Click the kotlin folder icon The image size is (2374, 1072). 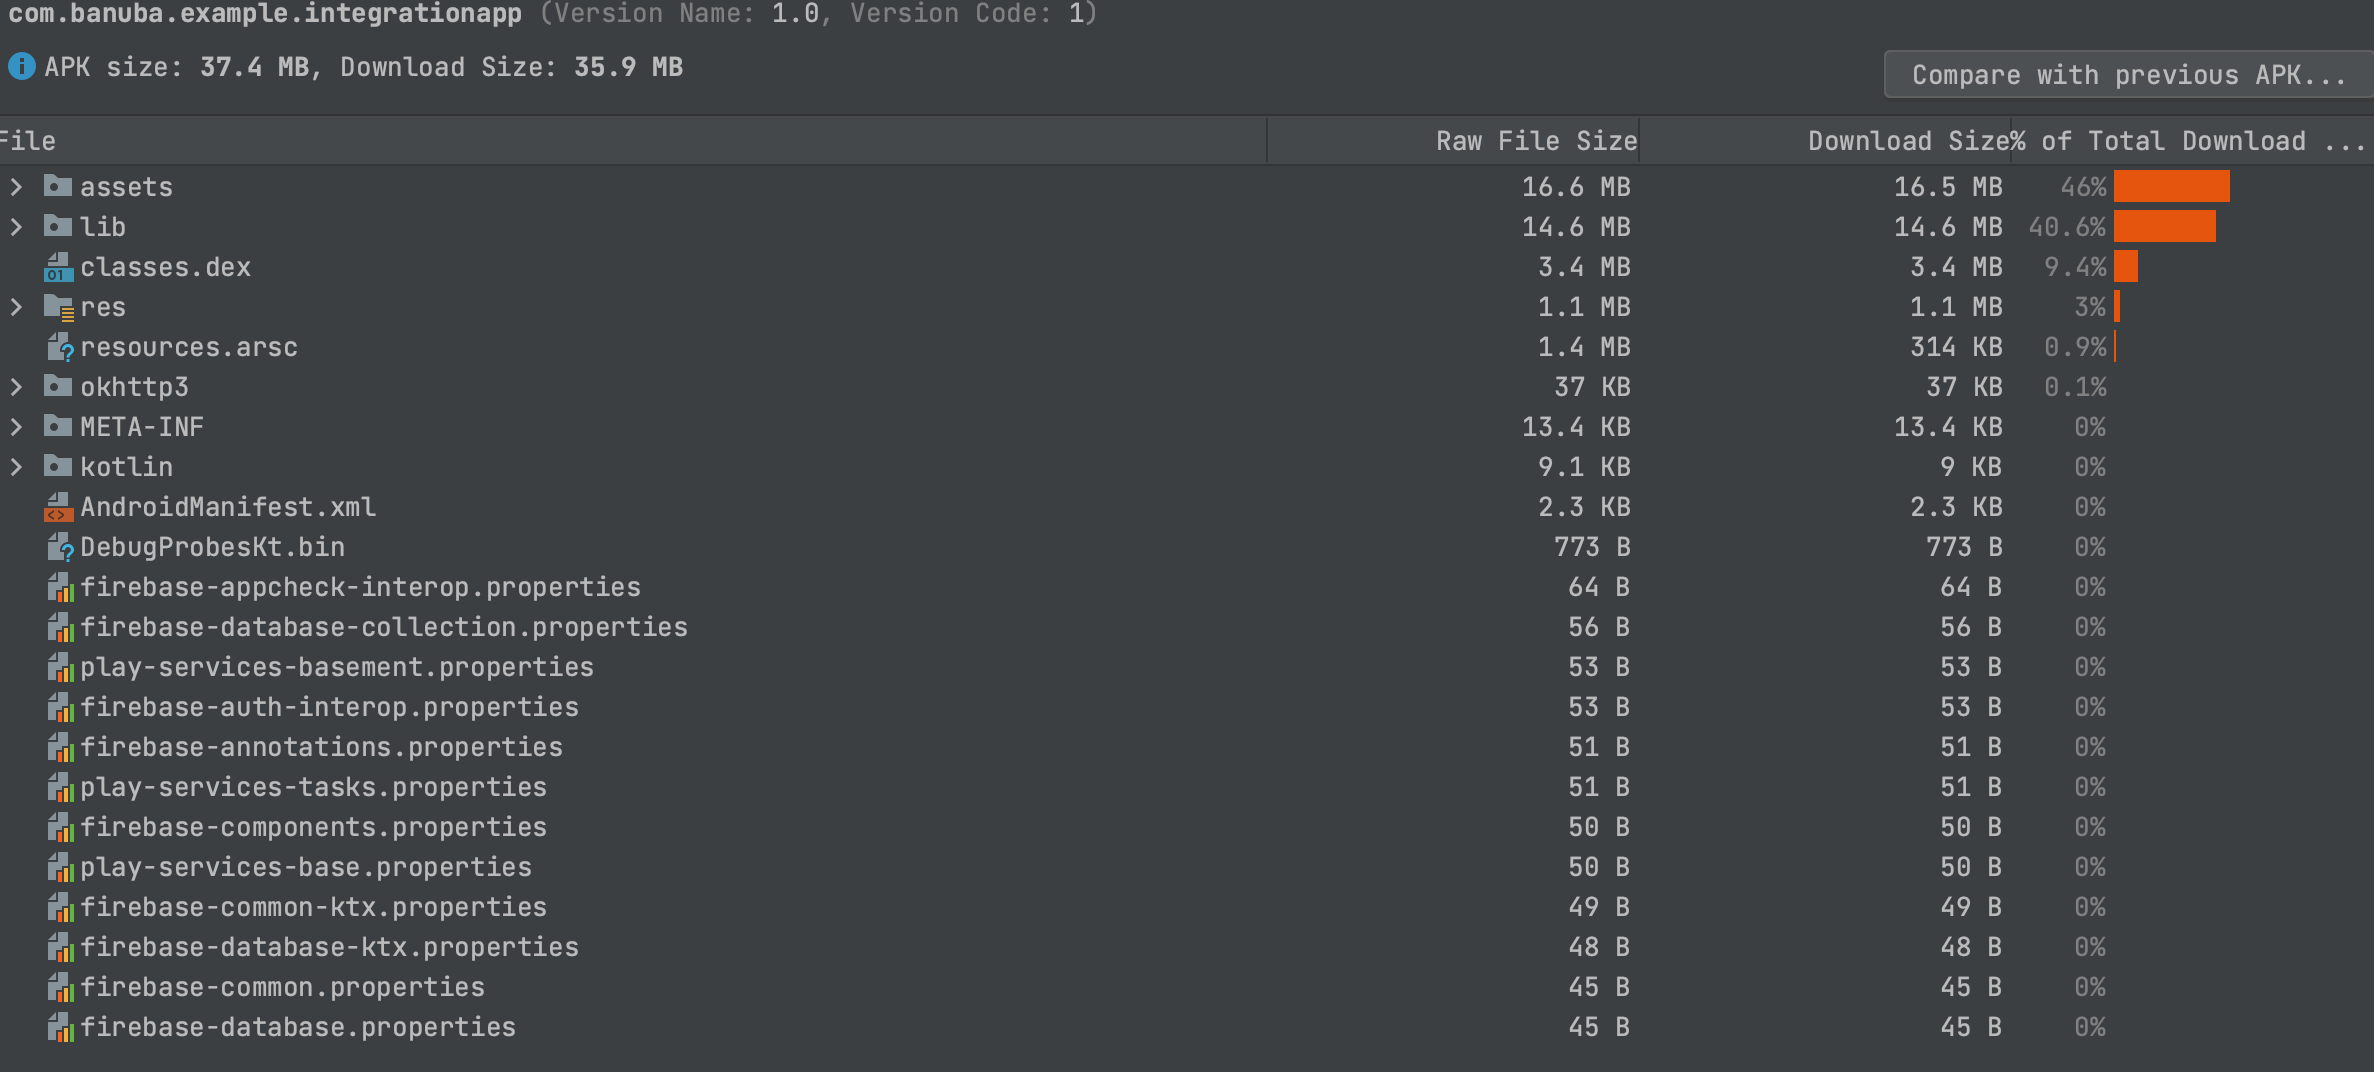tap(58, 466)
